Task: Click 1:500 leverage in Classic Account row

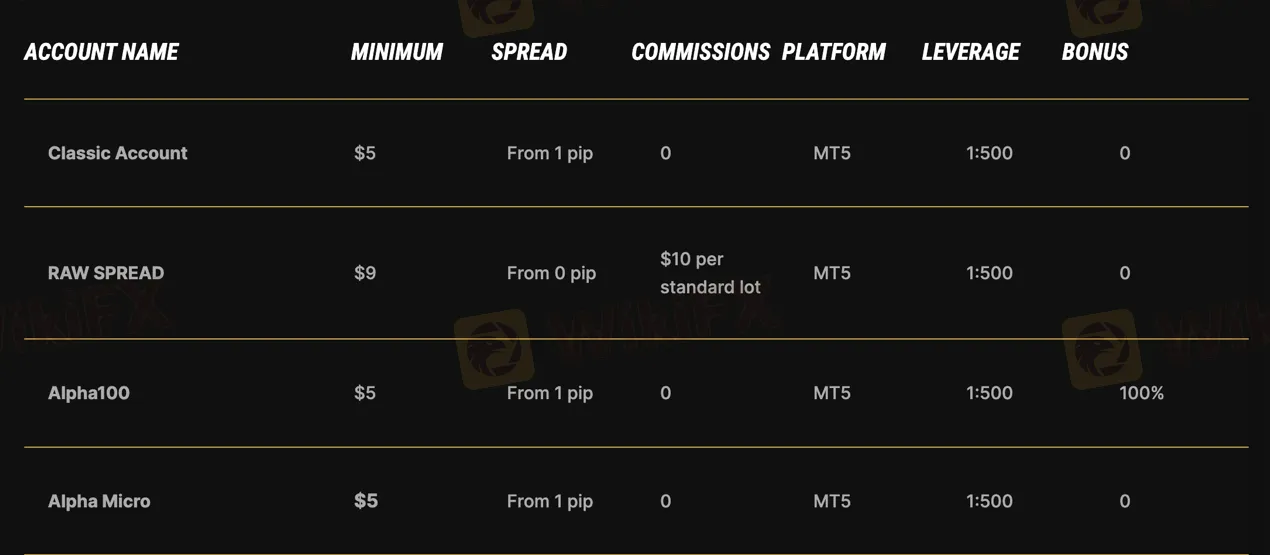Action: click(x=989, y=153)
